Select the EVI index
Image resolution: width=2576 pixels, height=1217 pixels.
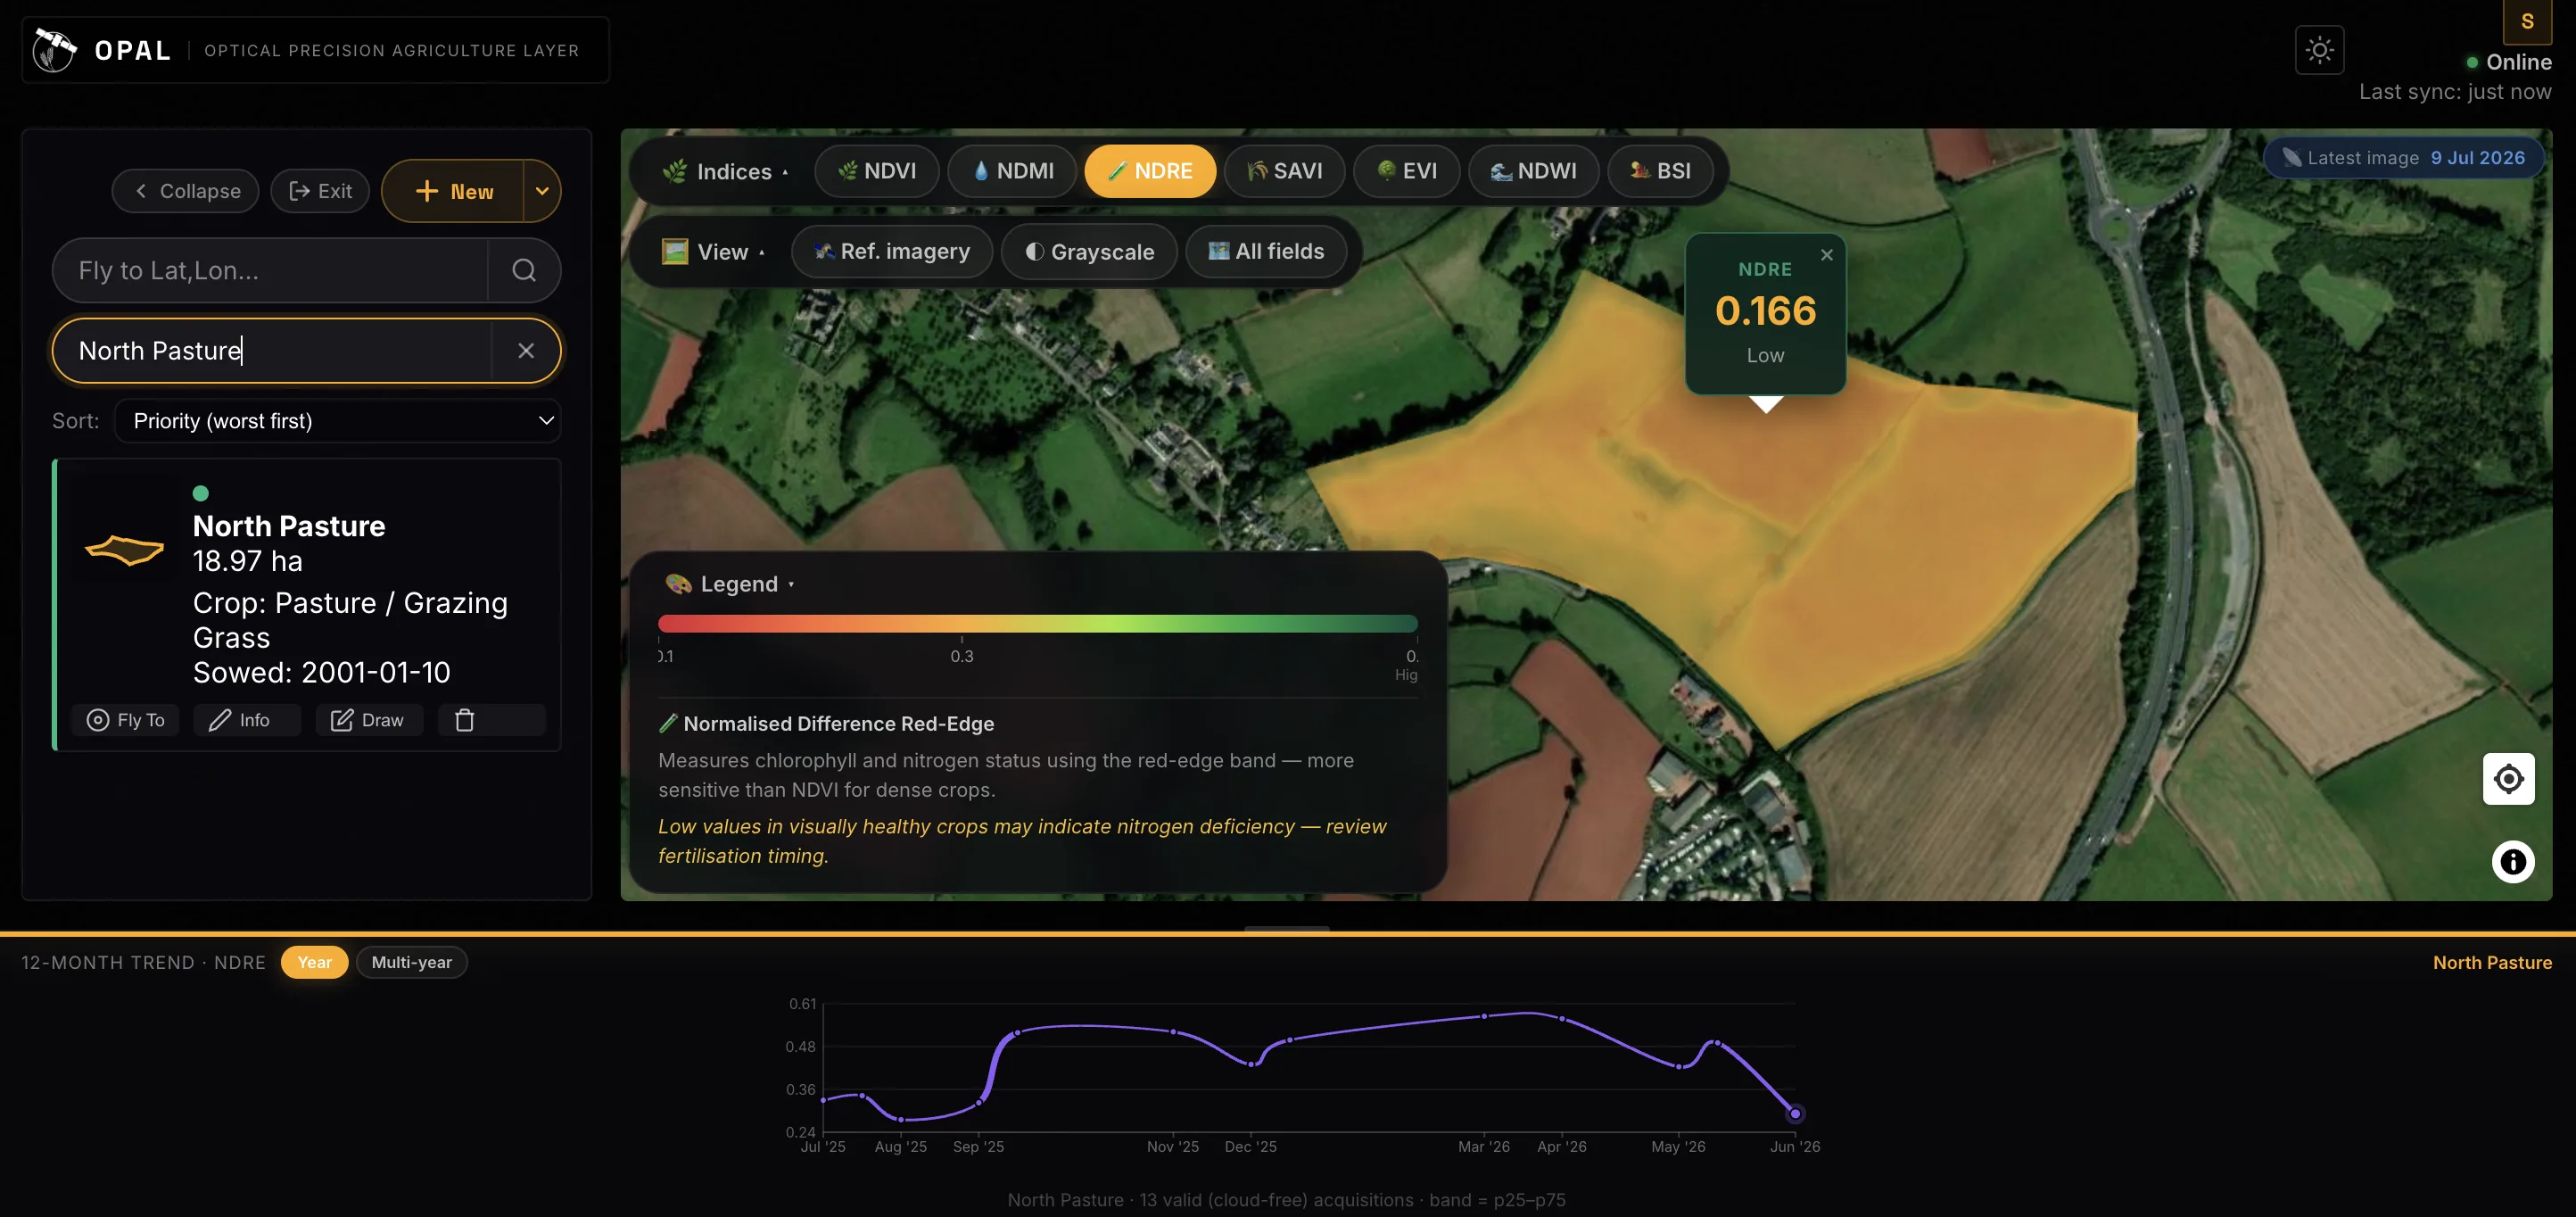[x=1407, y=171]
